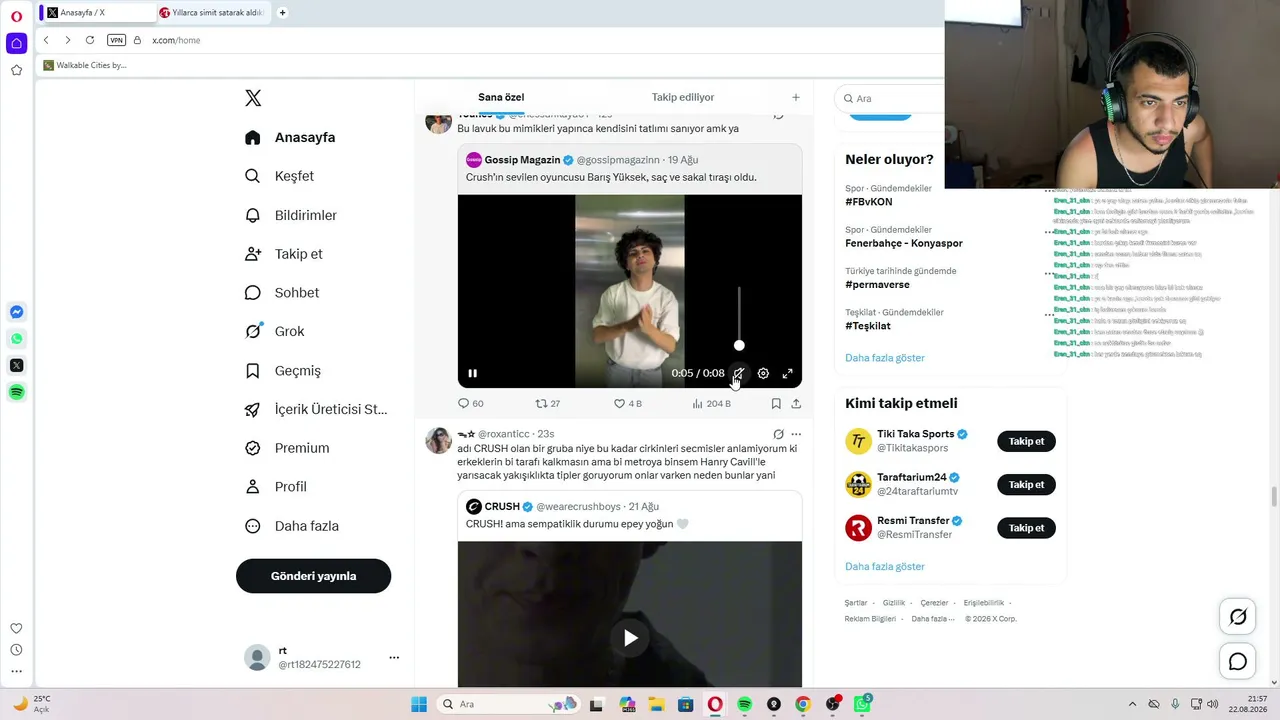The width and height of the screenshot is (1280, 720).
Task: Share the Gossip Magazin quote post
Action: click(x=796, y=404)
